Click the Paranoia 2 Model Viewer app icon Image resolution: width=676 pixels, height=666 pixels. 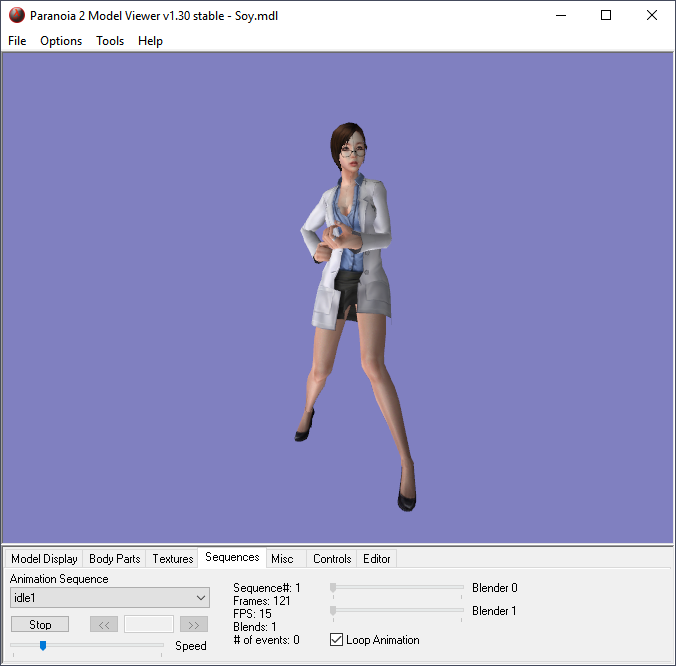(x=17, y=16)
